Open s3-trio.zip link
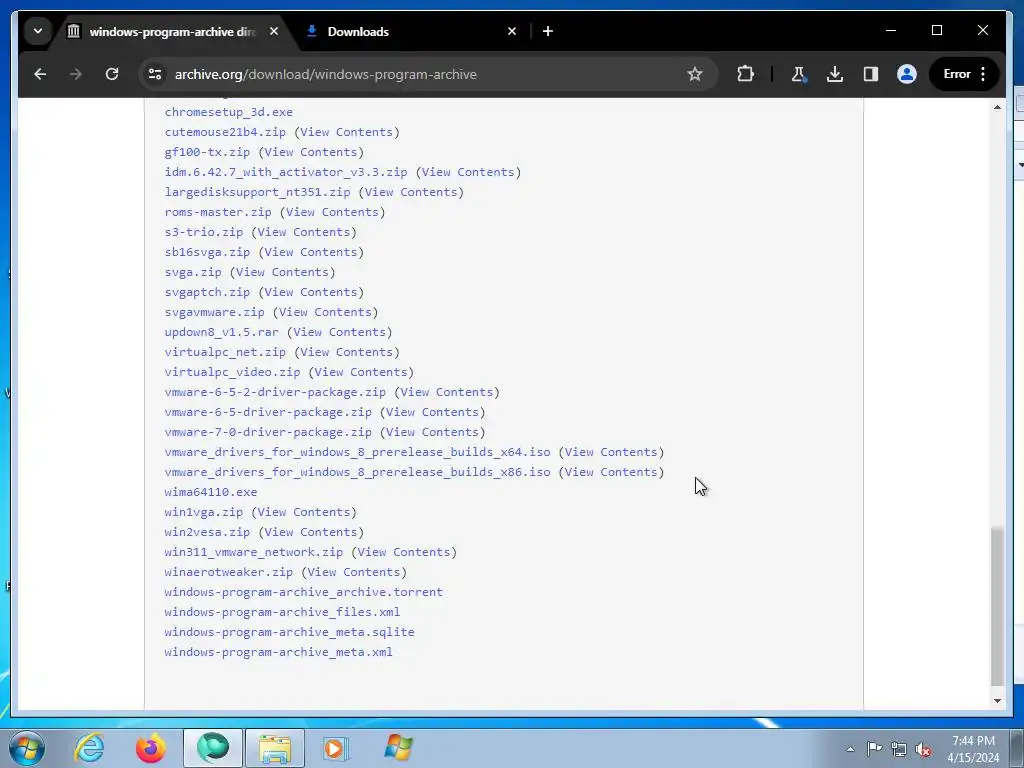The width and height of the screenshot is (1024, 768). [204, 232]
